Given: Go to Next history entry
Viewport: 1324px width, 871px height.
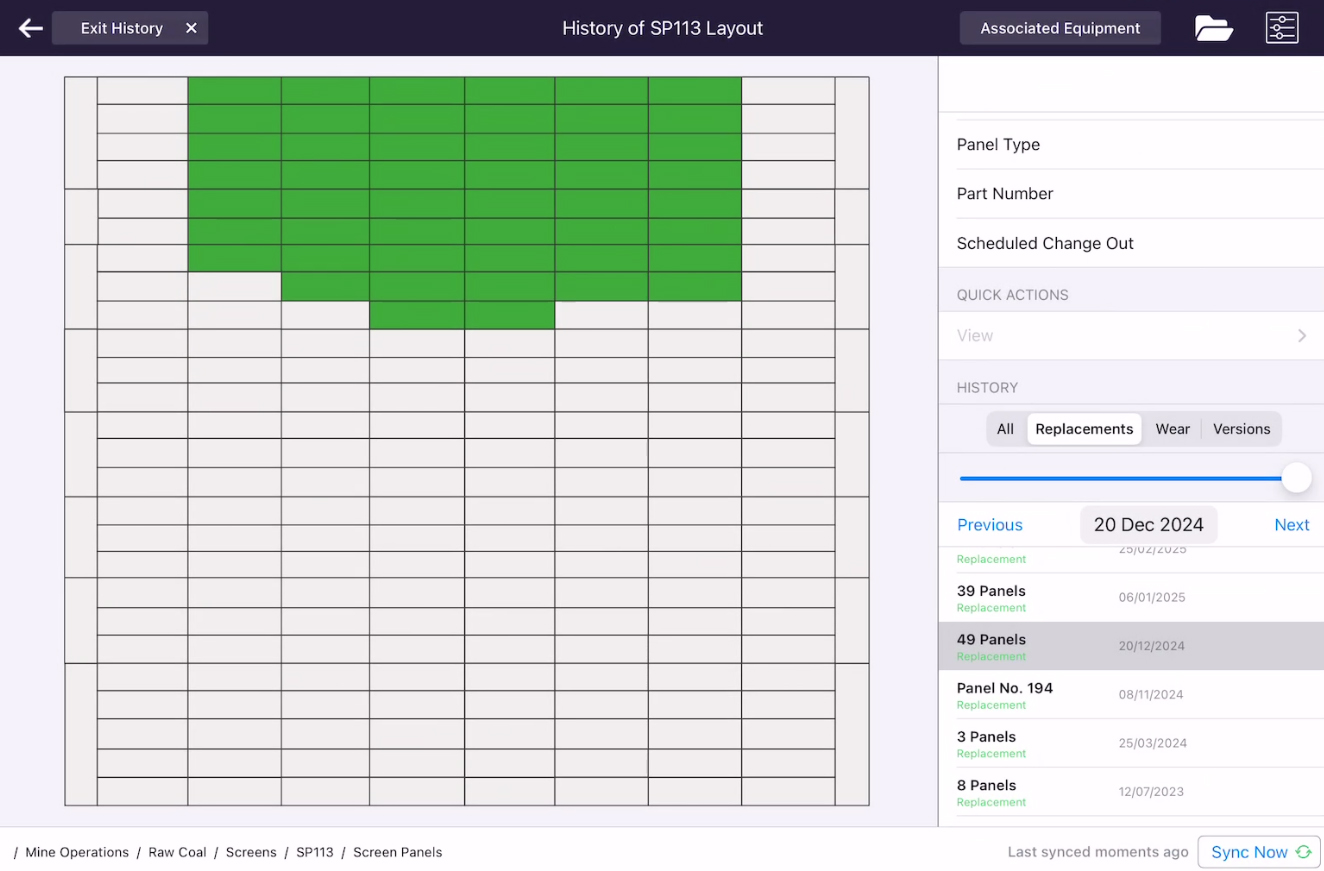Looking at the screenshot, I should pos(1292,525).
